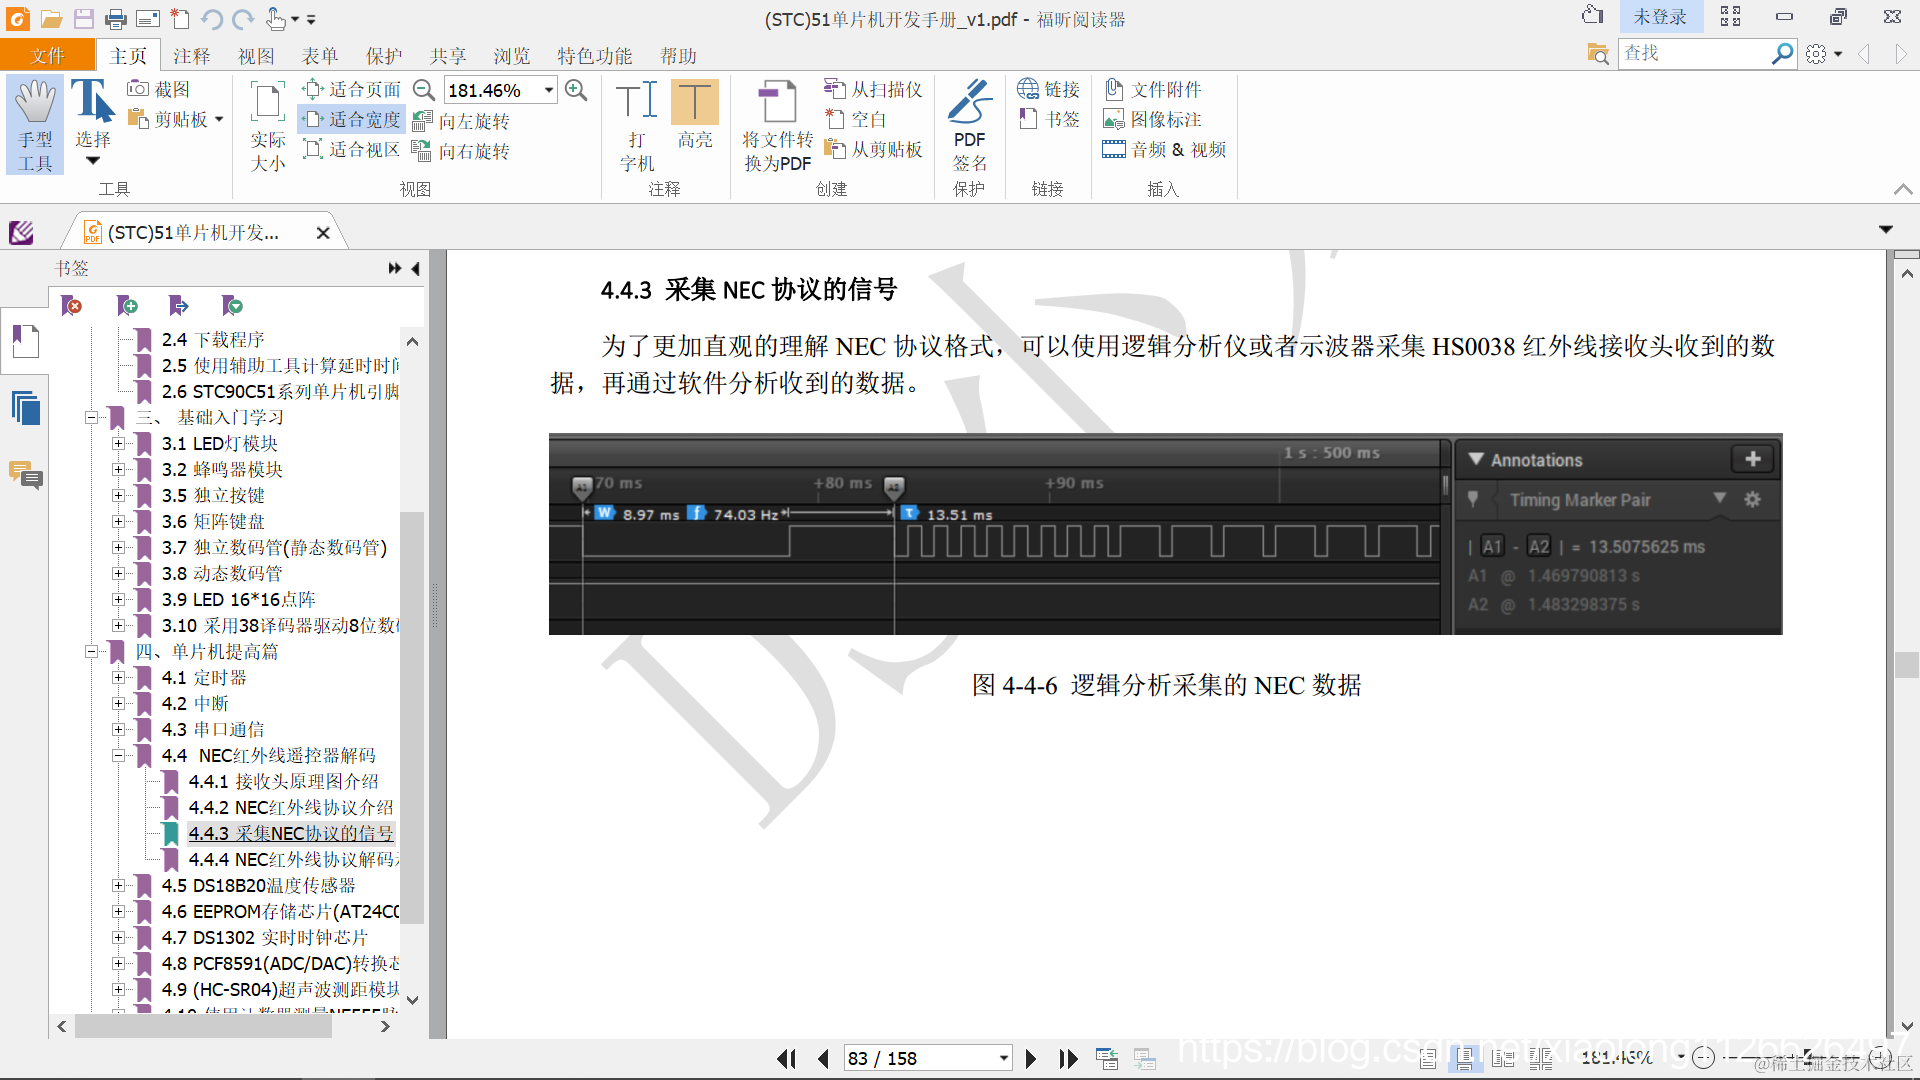The width and height of the screenshot is (1920, 1080).
Task: Jump to bookmark 4.4.2 NEC红外线协议介绍
Action: [x=290, y=807]
